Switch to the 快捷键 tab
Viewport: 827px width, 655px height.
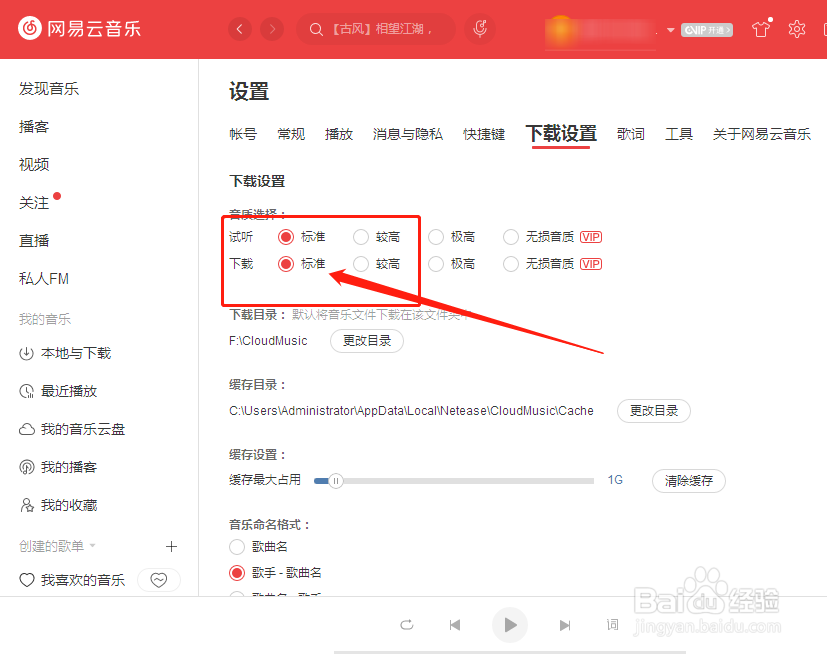pos(484,134)
